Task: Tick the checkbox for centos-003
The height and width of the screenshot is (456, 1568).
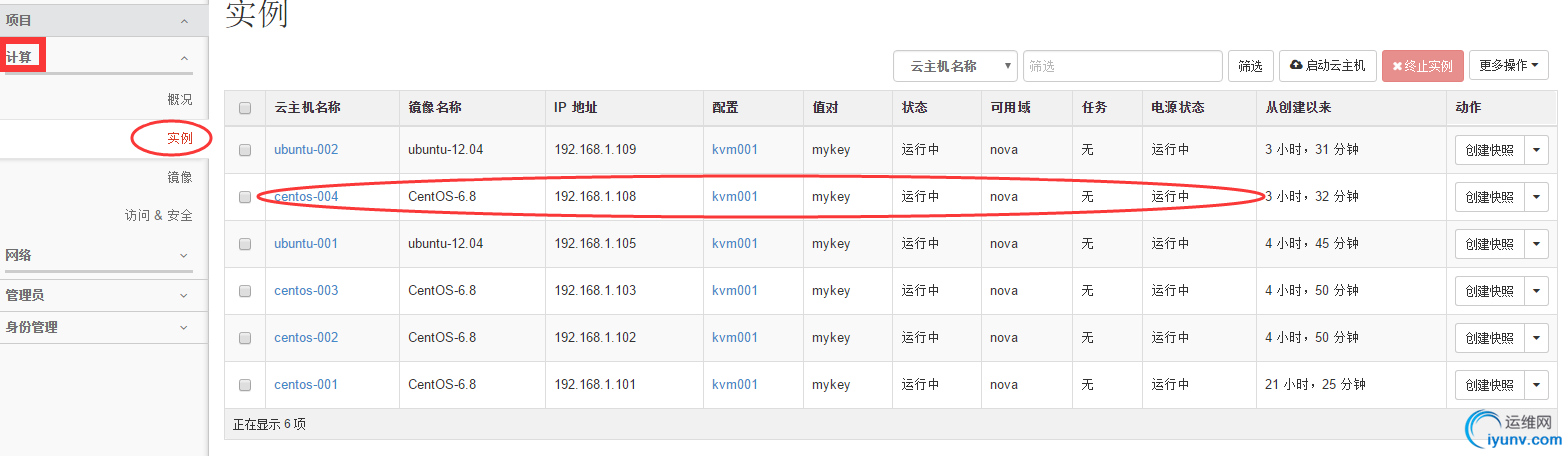Action: coord(245,291)
